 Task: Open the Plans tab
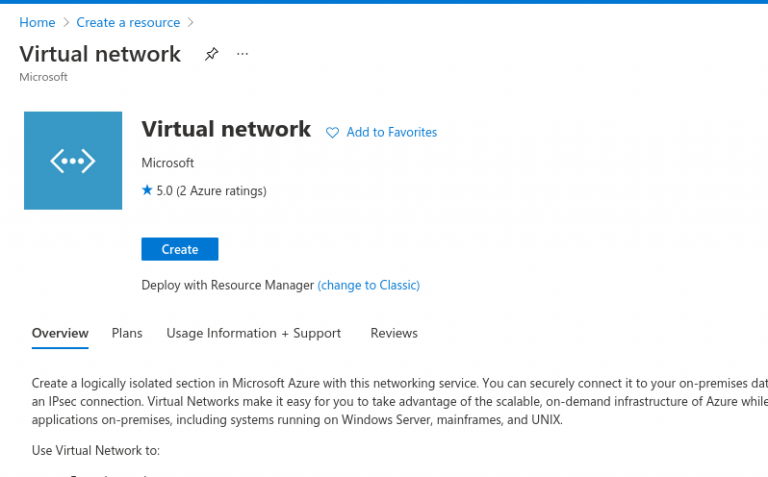(x=127, y=333)
